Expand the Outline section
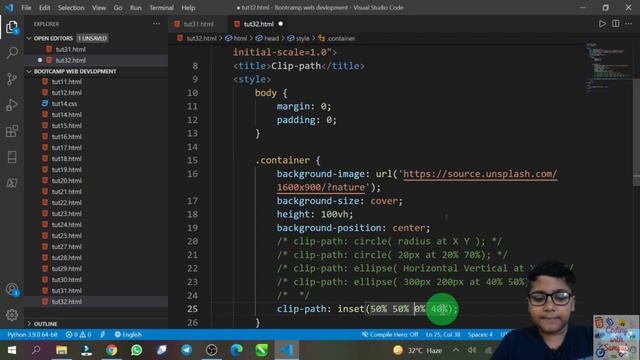Image resolution: width=640 pixels, height=360 pixels. [45, 324]
